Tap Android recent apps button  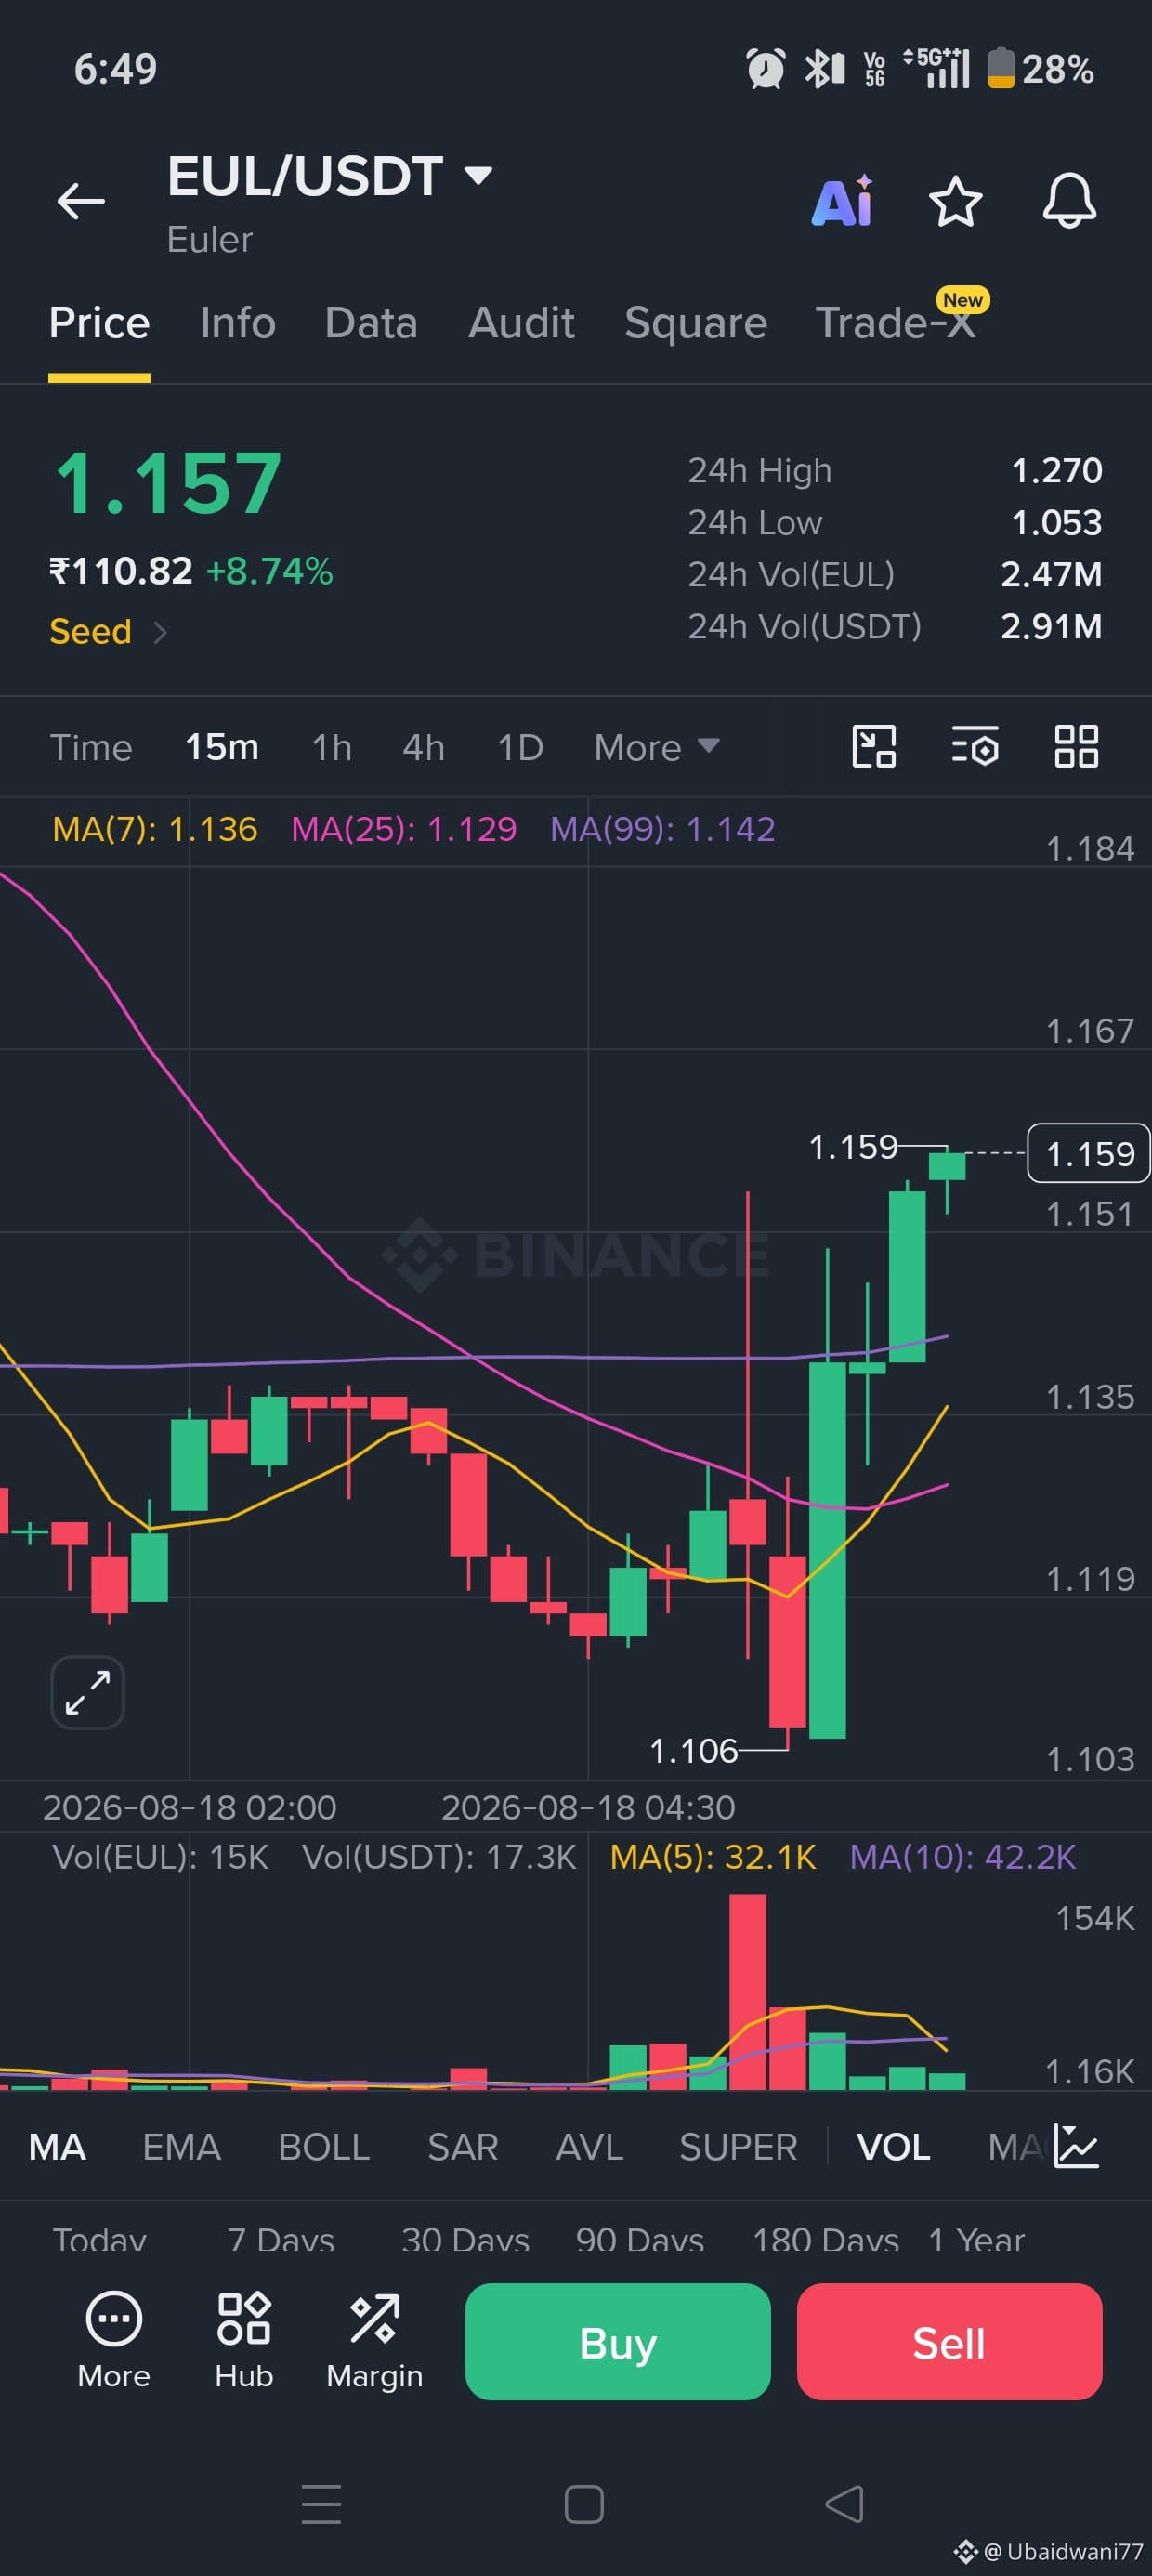(x=321, y=2504)
